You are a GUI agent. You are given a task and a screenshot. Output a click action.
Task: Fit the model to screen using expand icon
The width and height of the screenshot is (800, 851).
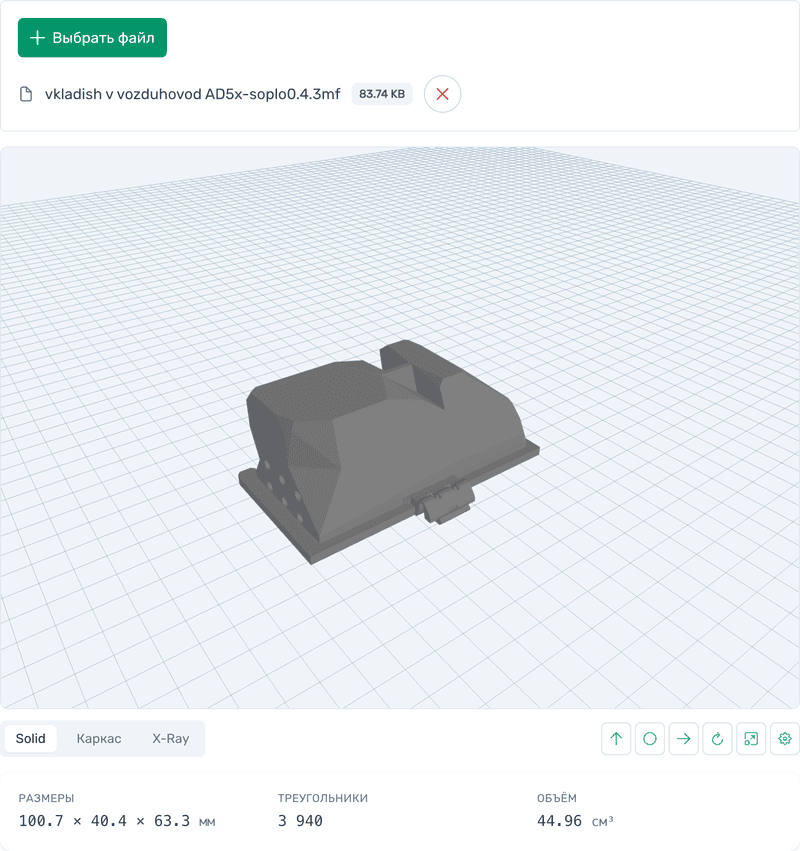(x=752, y=739)
